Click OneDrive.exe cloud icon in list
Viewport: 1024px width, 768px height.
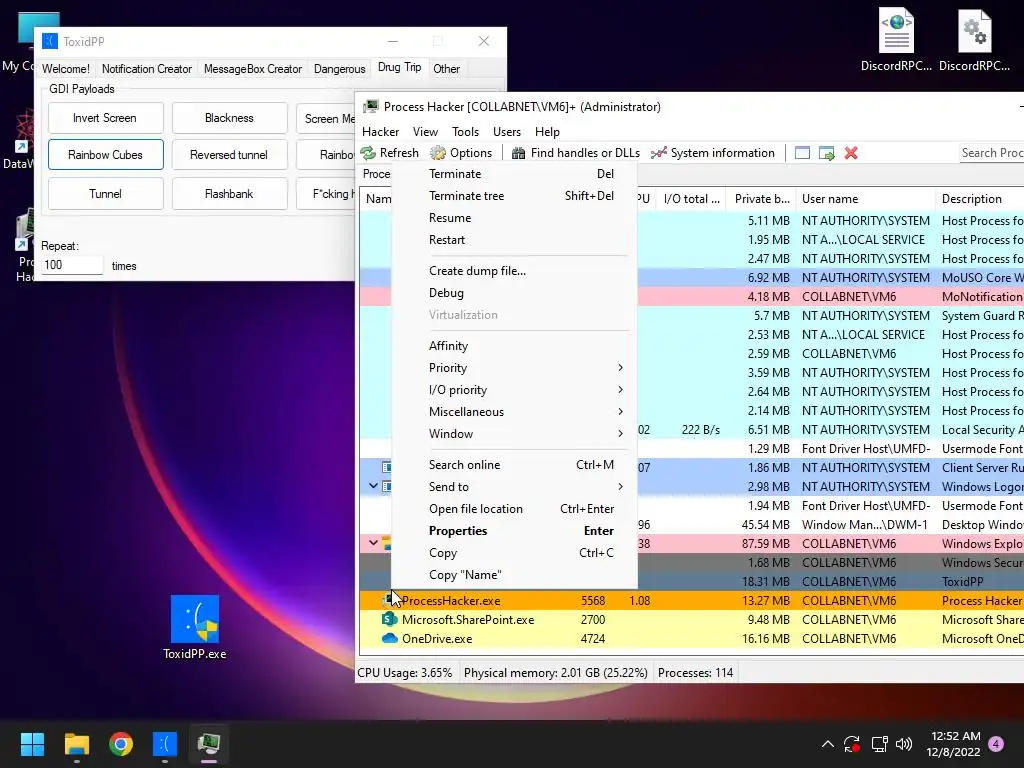coord(390,638)
